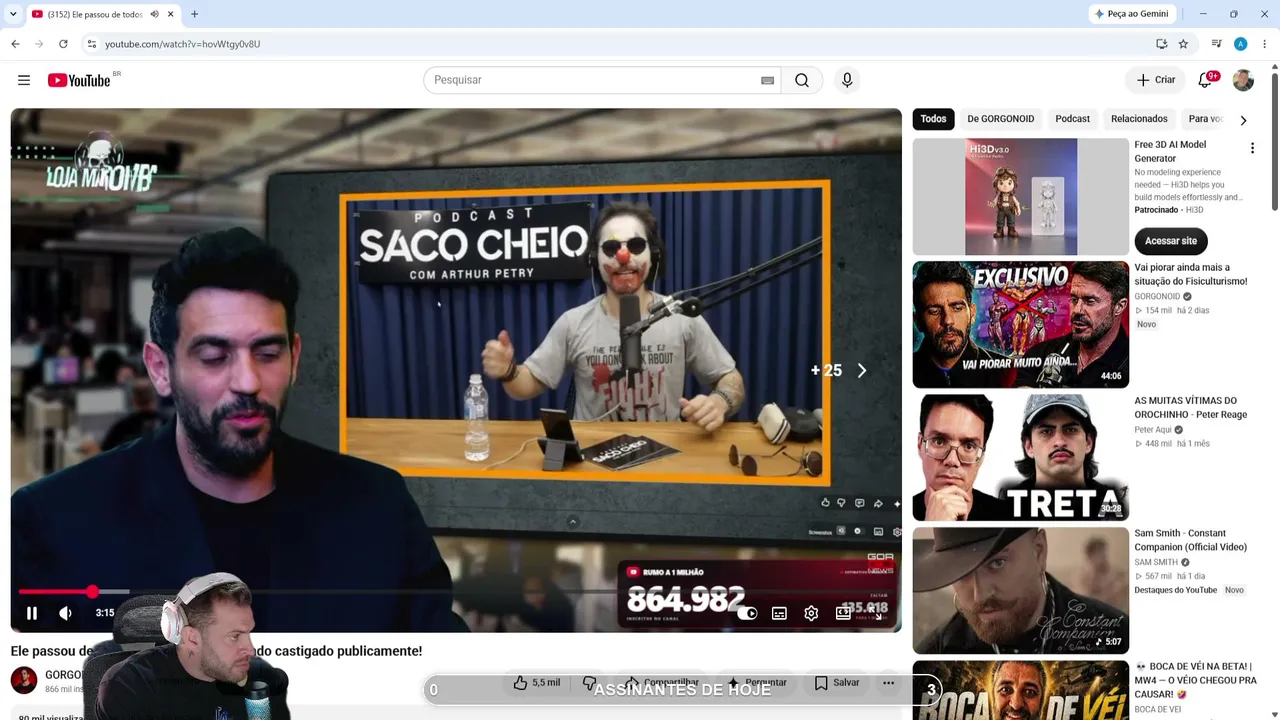Click the Acessar site button
Image resolution: width=1280 pixels, height=720 pixels.
(1170, 241)
